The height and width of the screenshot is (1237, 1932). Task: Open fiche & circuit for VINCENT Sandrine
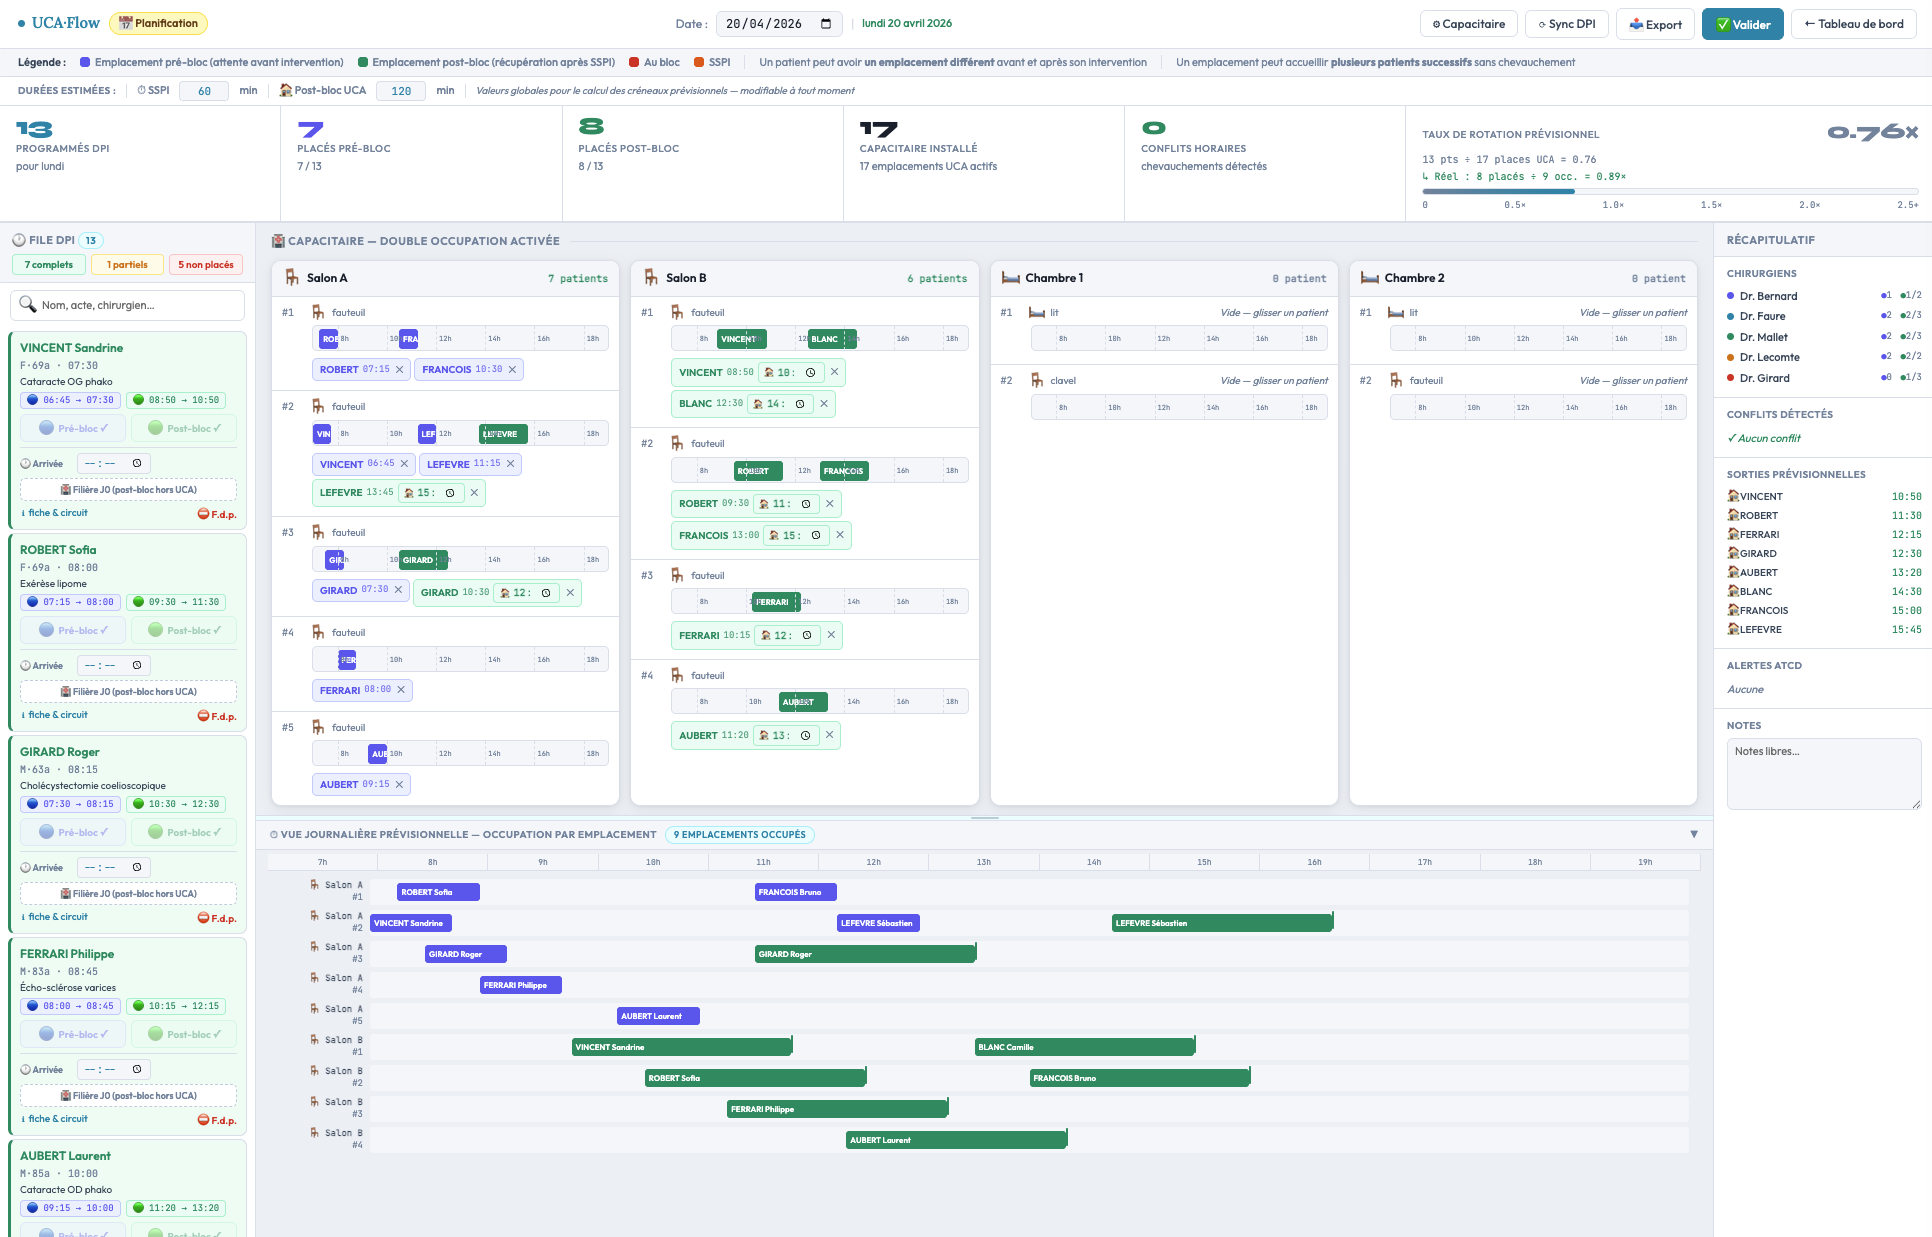point(55,513)
